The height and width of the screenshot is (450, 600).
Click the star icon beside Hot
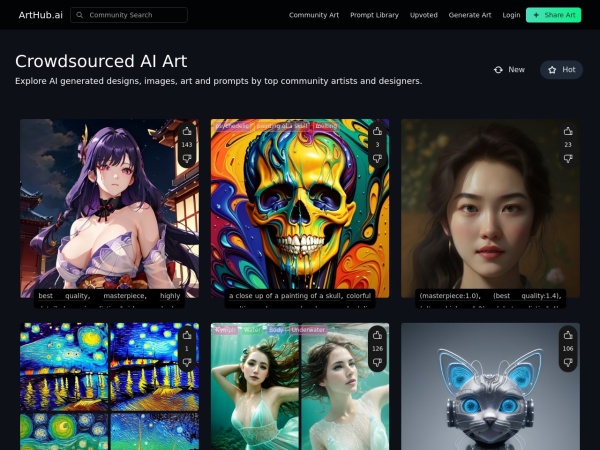552,70
